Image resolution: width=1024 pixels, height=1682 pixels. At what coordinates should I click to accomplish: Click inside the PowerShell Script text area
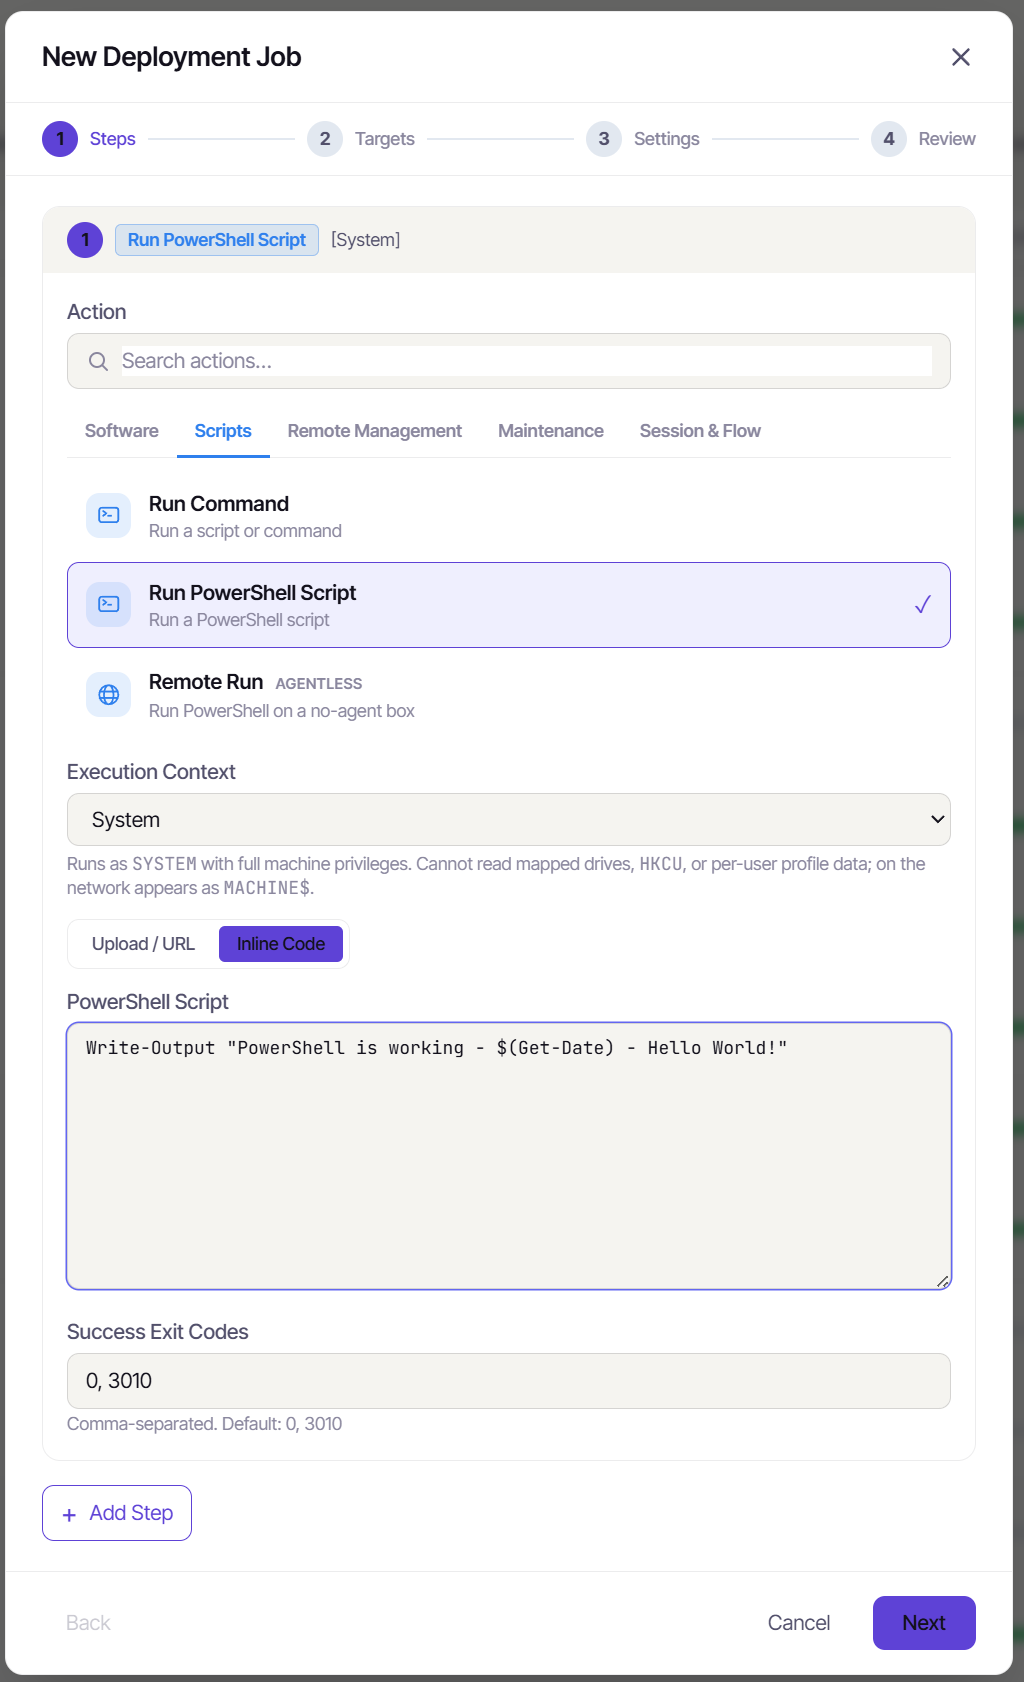tap(509, 1156)
